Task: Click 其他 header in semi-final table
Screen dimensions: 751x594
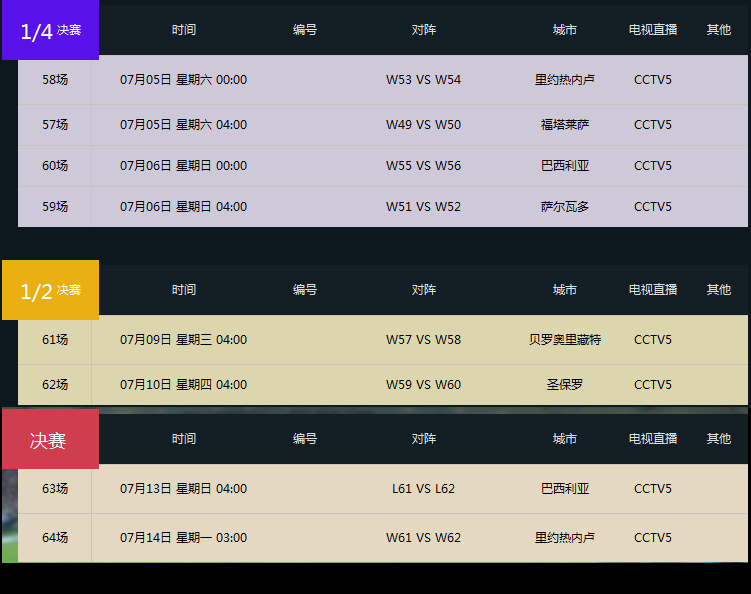Action: coord(719,290)
